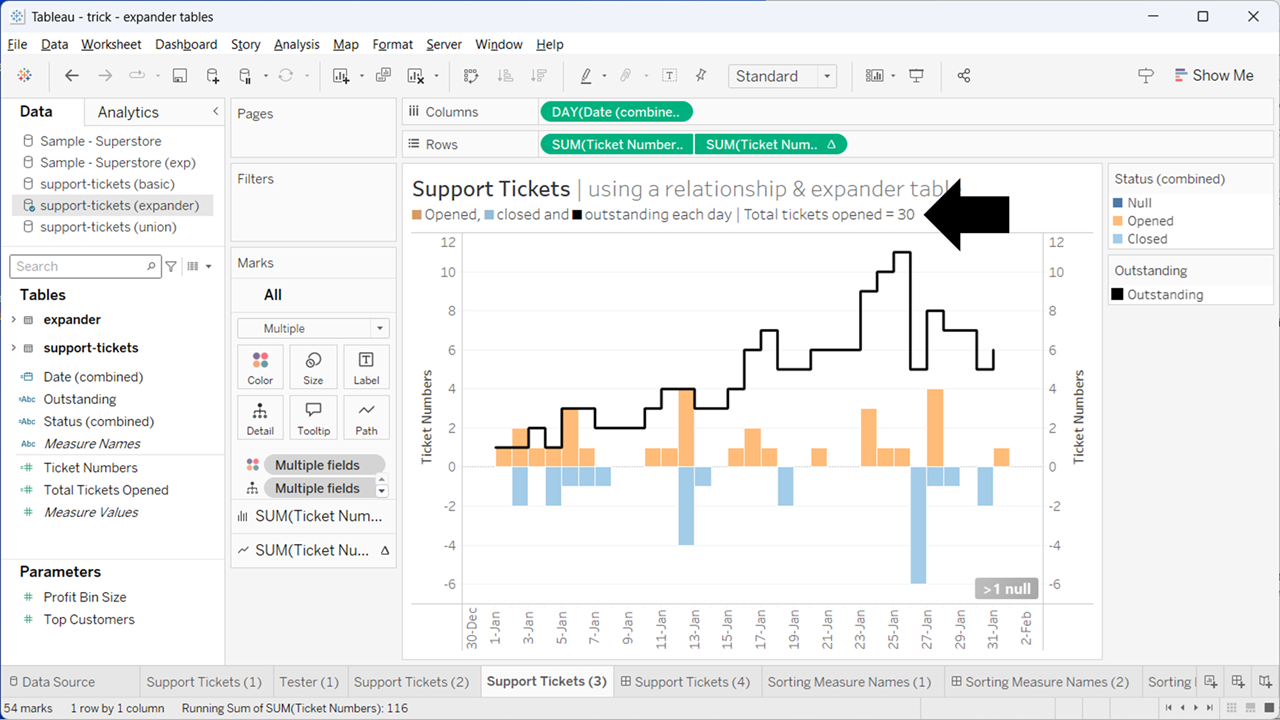
Task: Click the Share Workbook toolbar icon
Action: (963, 76)
